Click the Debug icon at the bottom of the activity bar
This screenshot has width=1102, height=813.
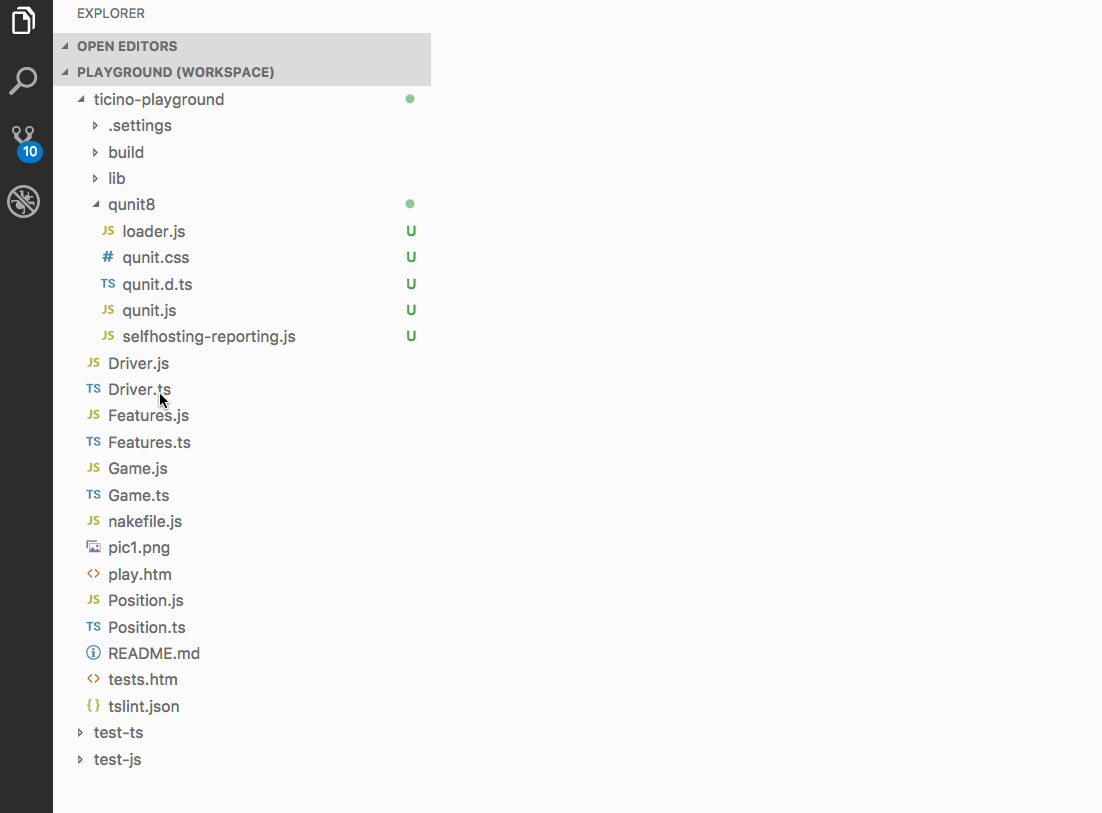pyautogui.click(x=24, y=201)
